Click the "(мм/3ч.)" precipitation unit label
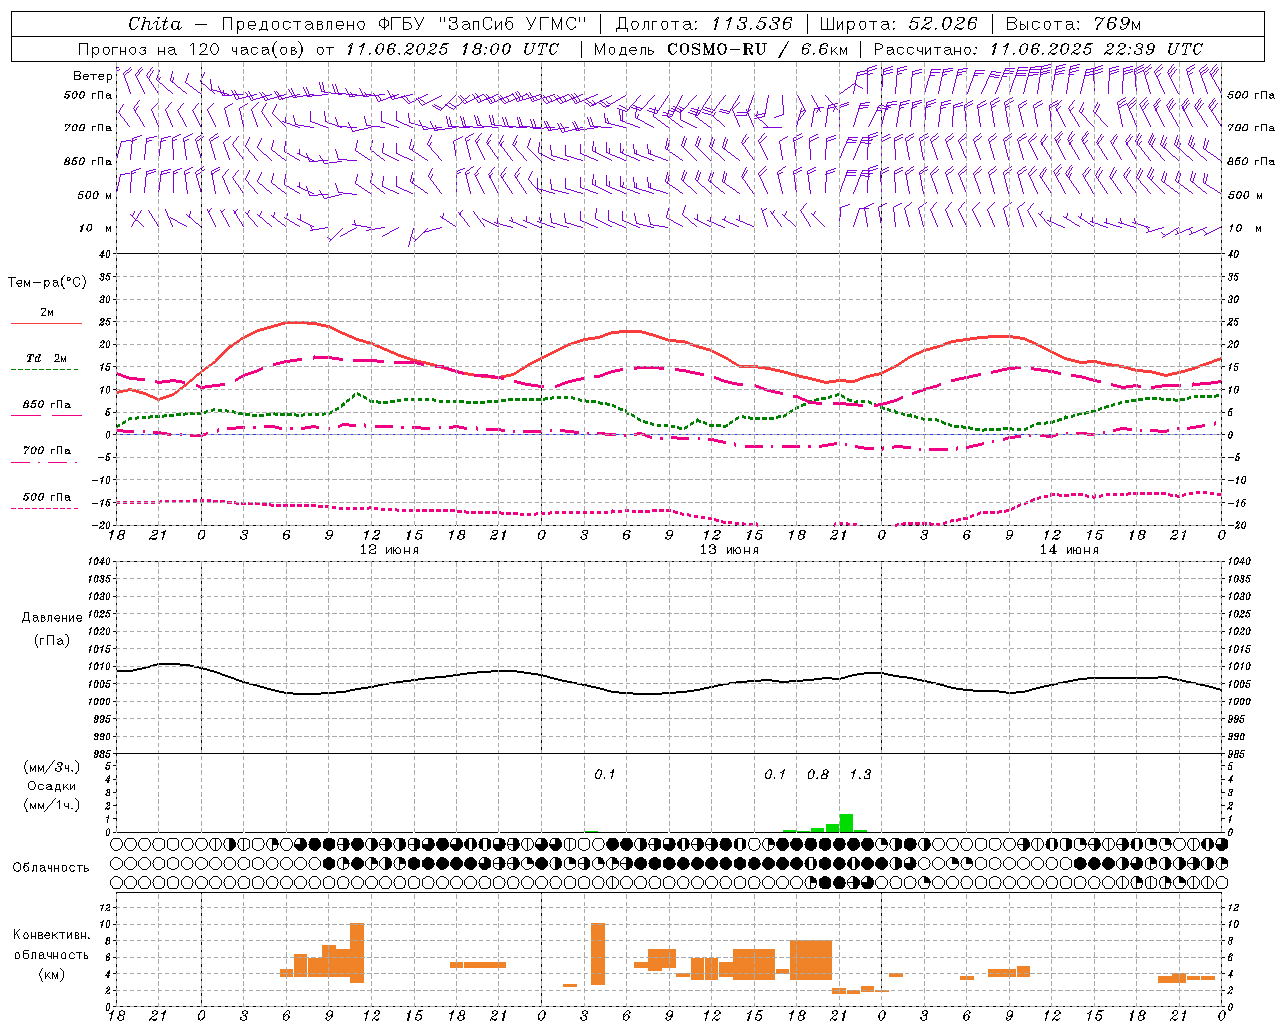Screen dimensions: 1280x1024 click(x=51, y=767)
